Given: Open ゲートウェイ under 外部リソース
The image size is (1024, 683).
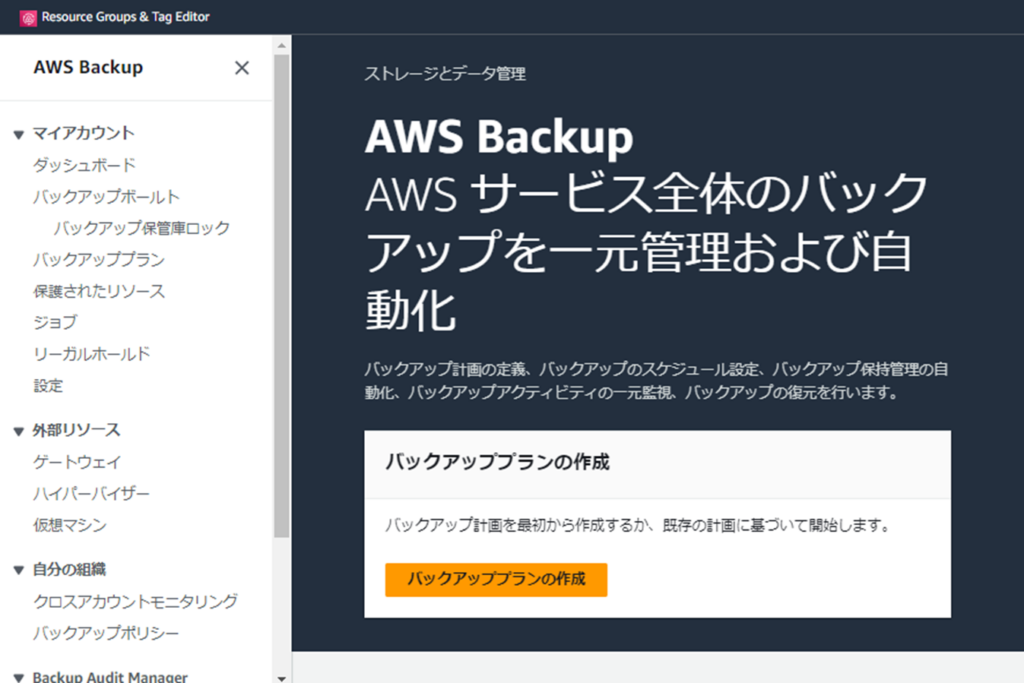Looking at the screenshot, I should pyautogui.click(x=77, y=462).
